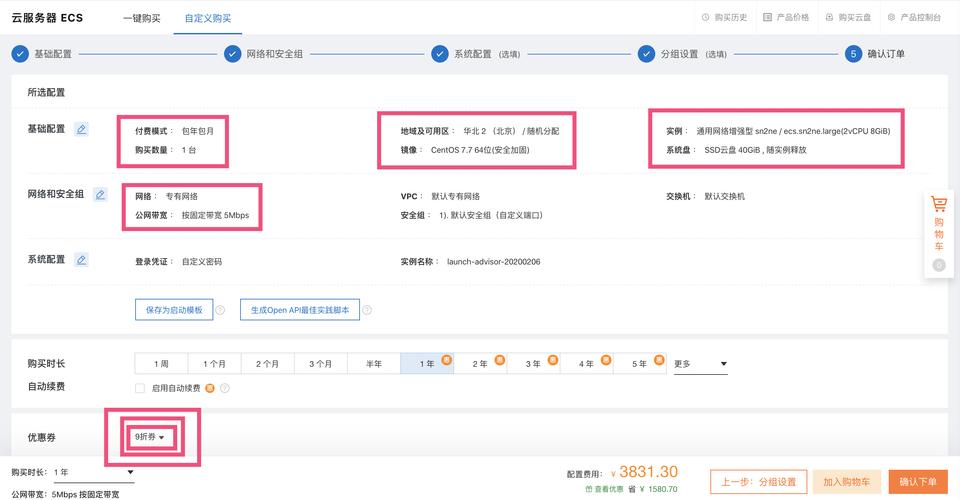Click the 基础配置 step checkmark circle

(x=20, y=54)
